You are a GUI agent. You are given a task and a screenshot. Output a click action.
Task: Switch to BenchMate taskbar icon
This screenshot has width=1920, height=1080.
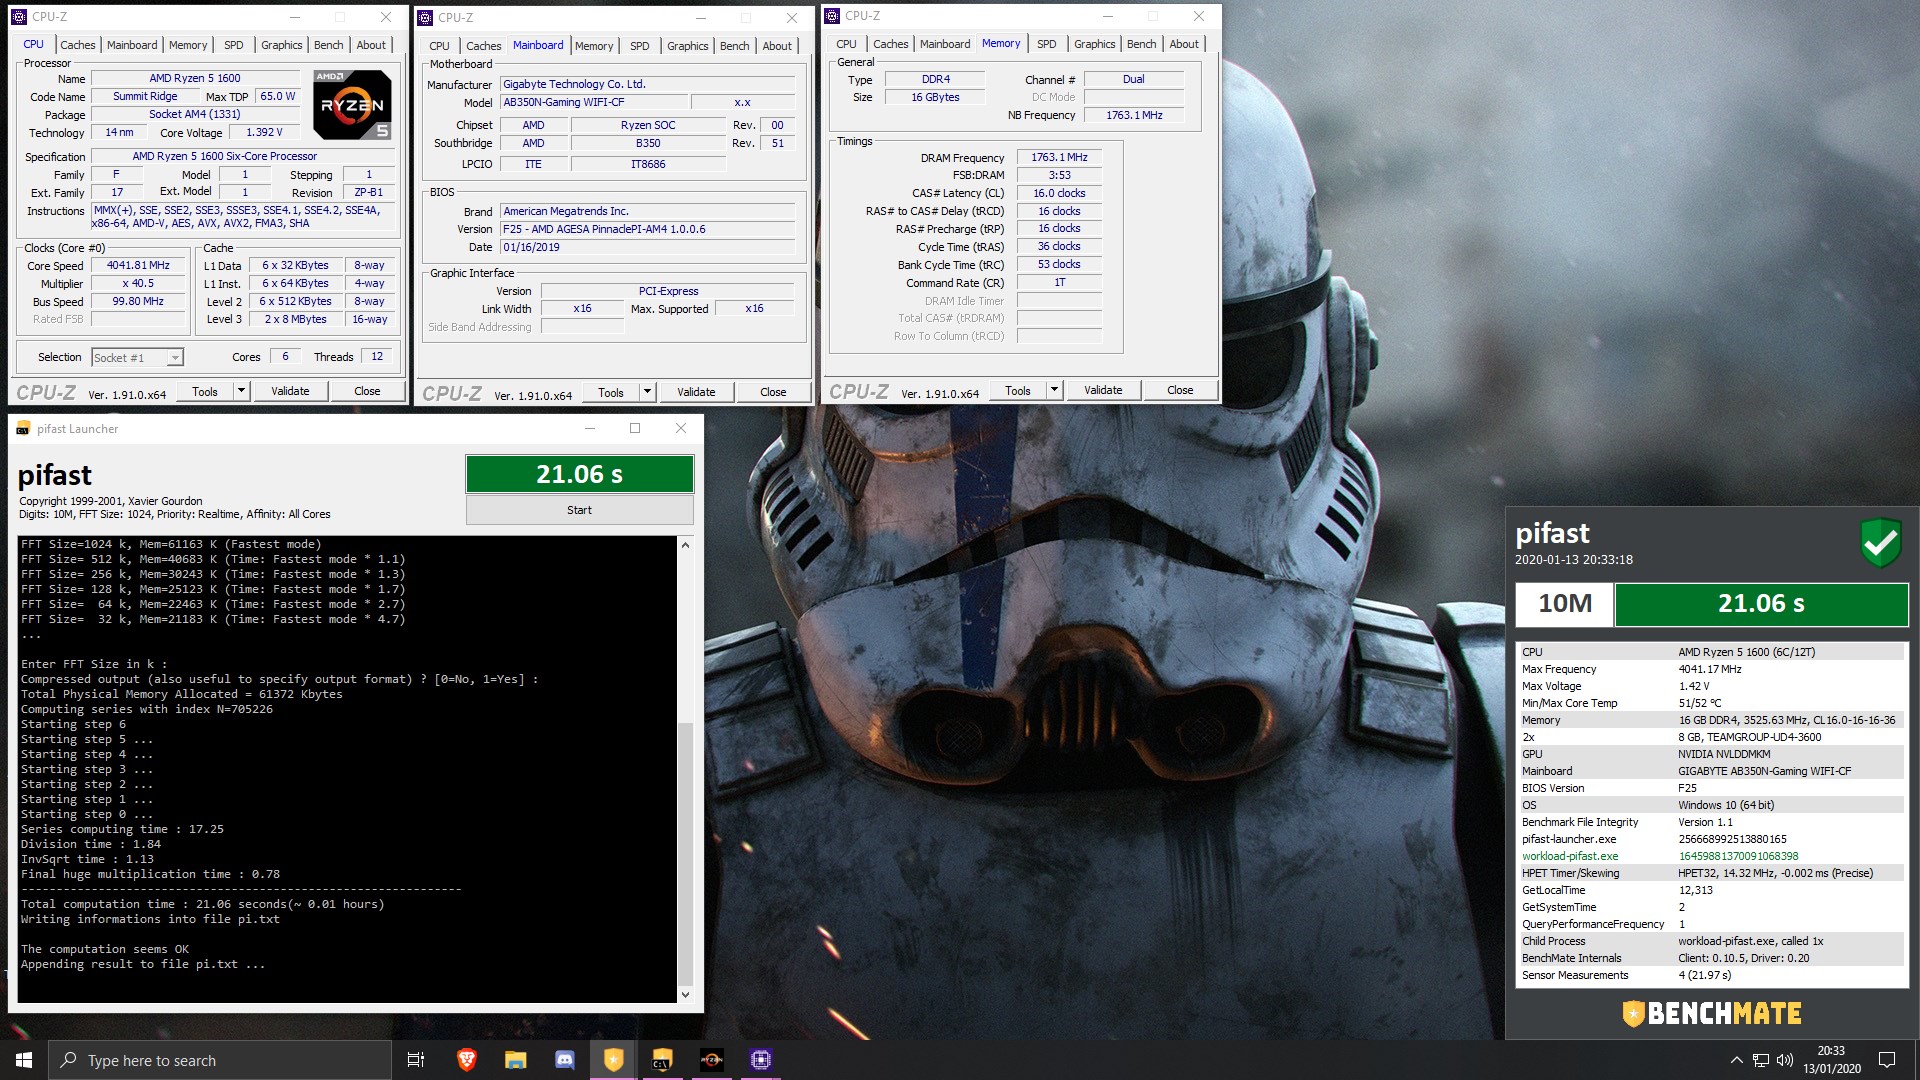click(x=613, y=1060)
